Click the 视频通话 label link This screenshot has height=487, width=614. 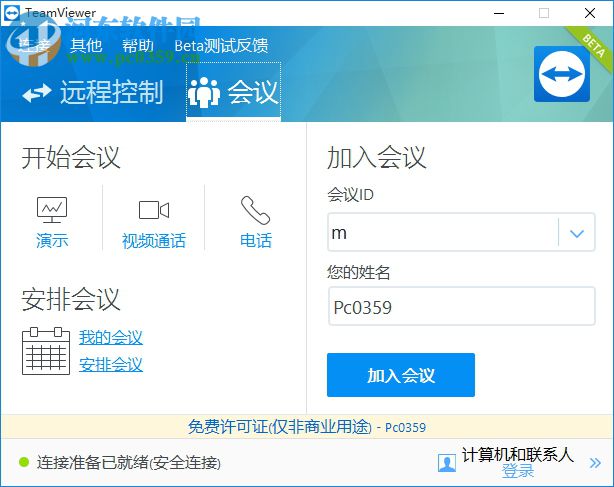(154, 240)
